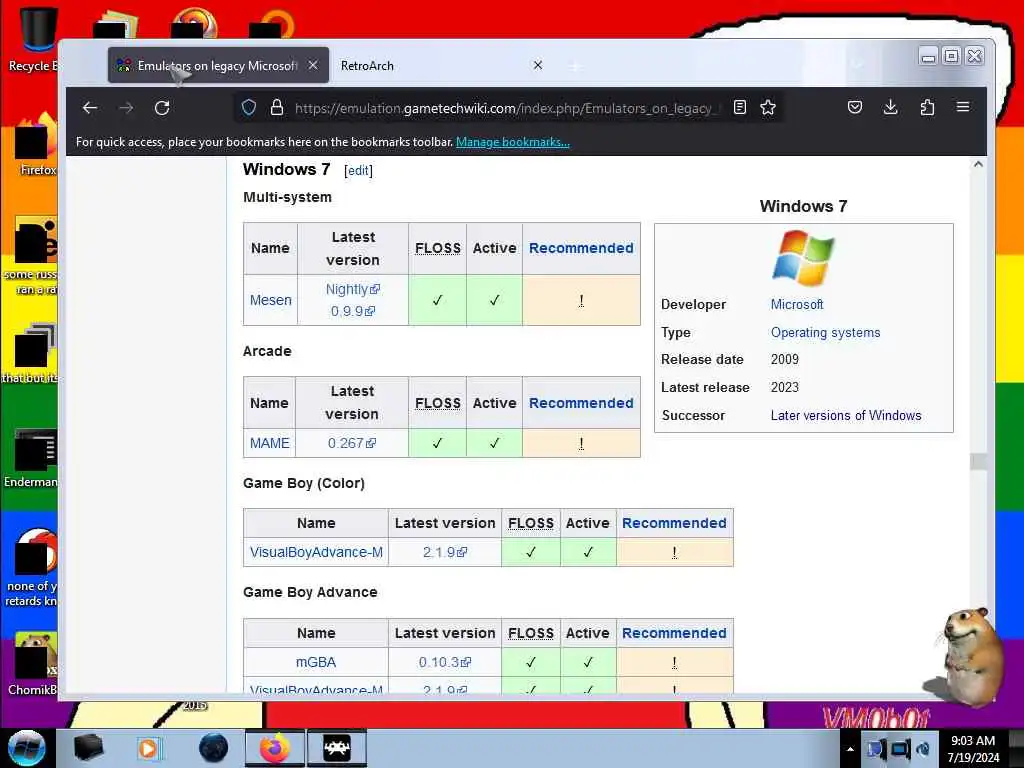Viewport: 1024px width, 768px height.
Task: Open the mGBA emulator link
Action: pyautogui.click(x=316, y=662)
